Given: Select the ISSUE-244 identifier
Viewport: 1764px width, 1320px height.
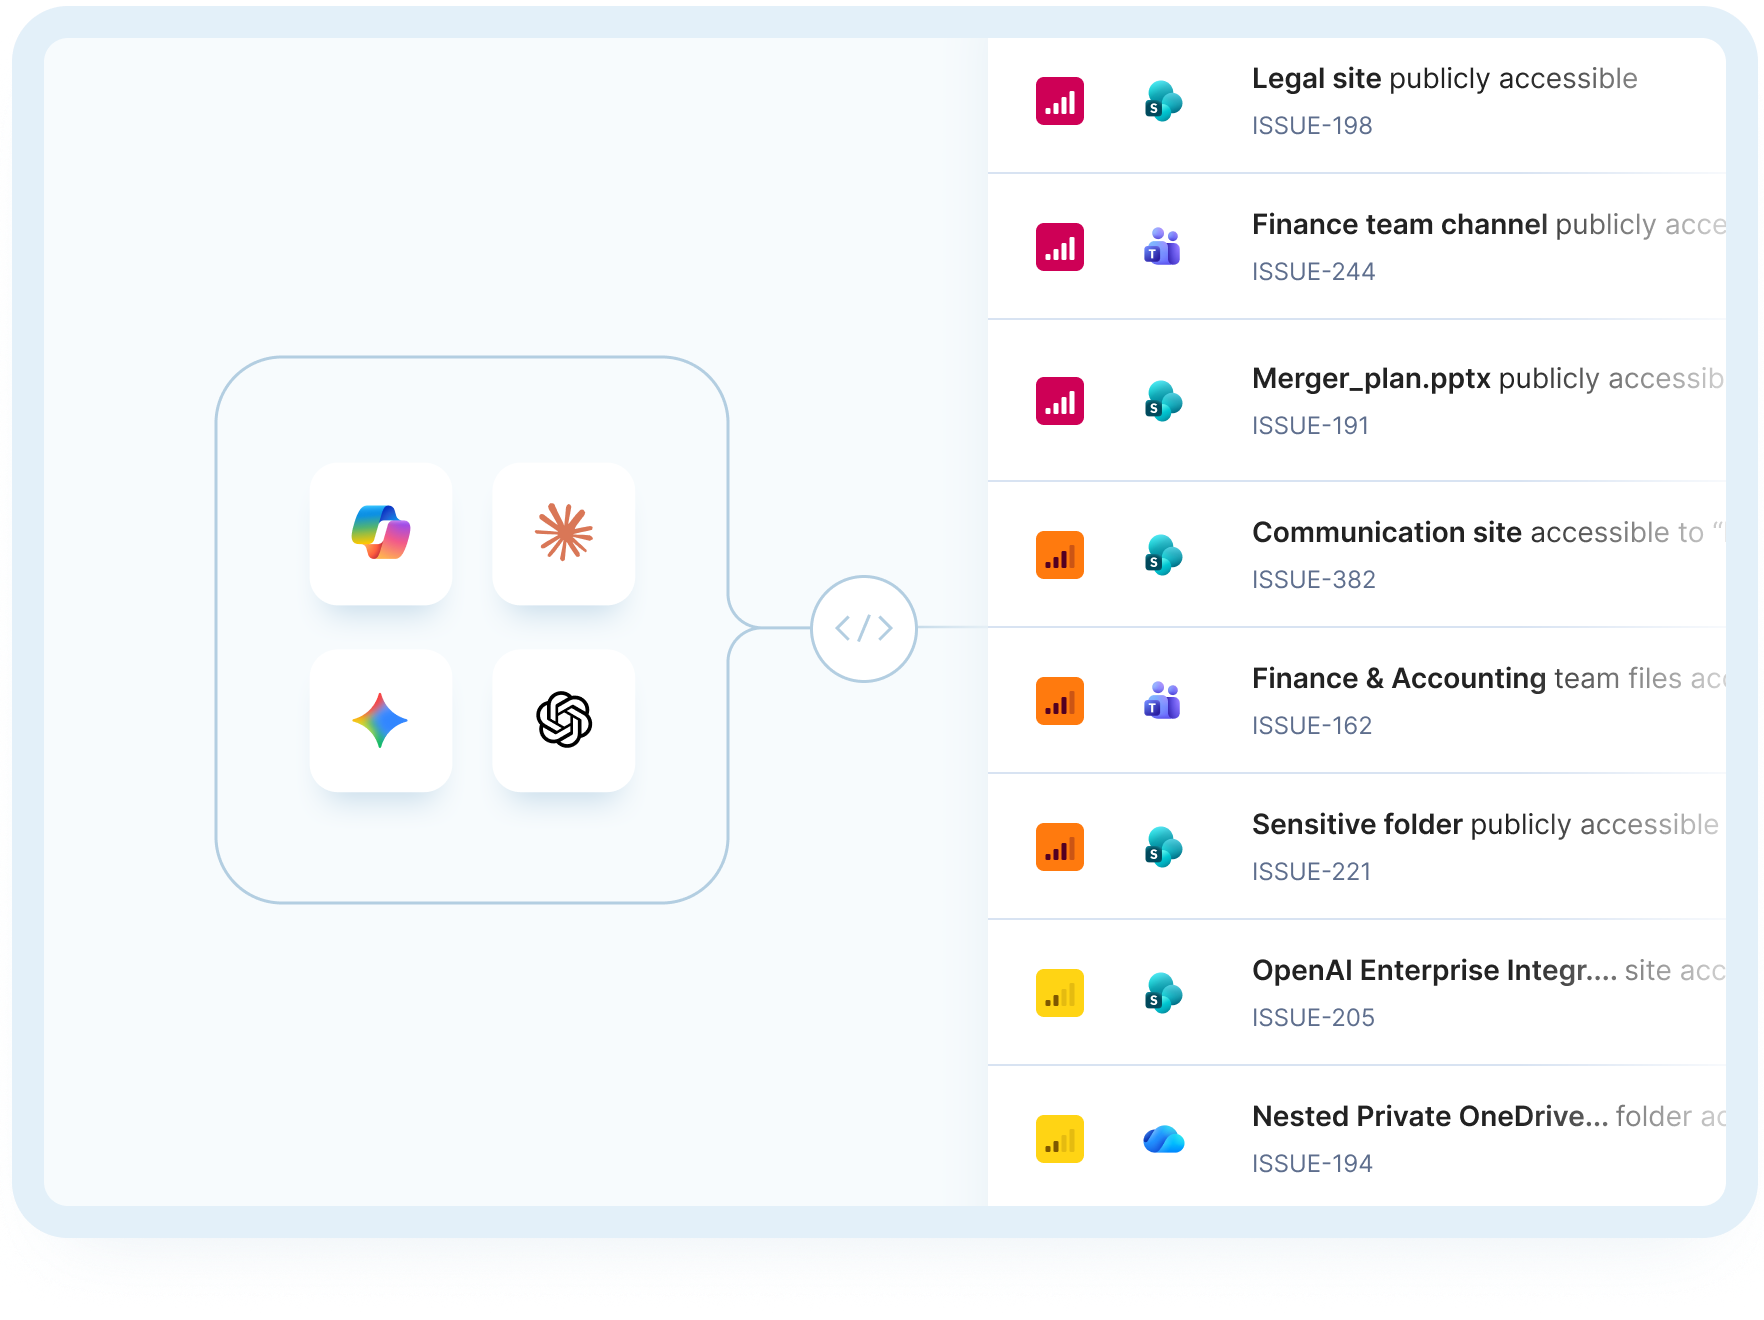Looking at the screenshot, I should [1314, 272].
